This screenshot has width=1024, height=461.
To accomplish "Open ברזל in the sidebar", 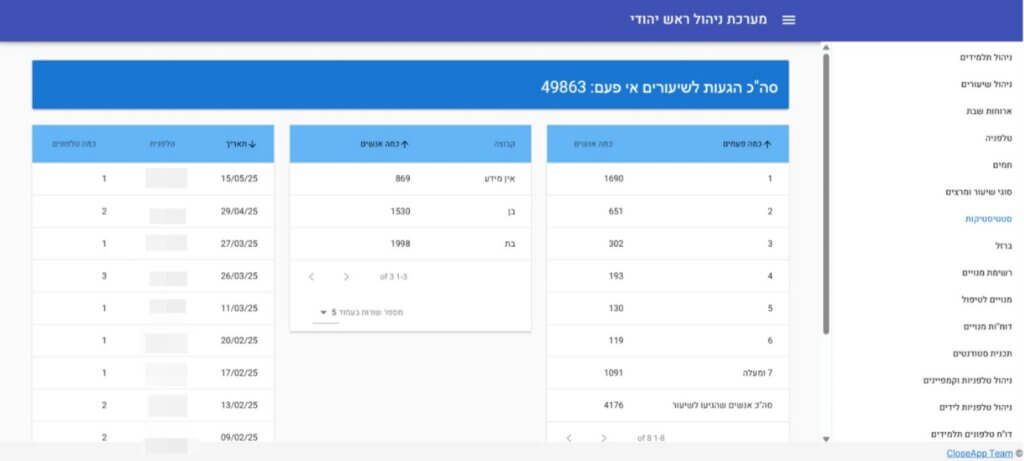I will point(1003,246).
